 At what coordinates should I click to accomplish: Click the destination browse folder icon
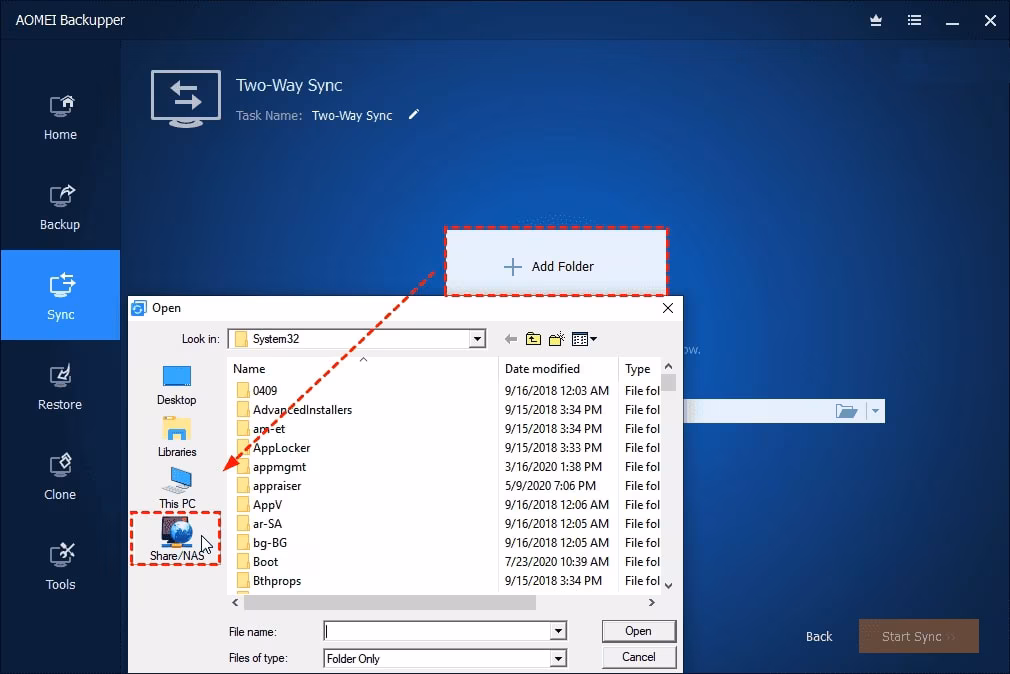[846, 411]
